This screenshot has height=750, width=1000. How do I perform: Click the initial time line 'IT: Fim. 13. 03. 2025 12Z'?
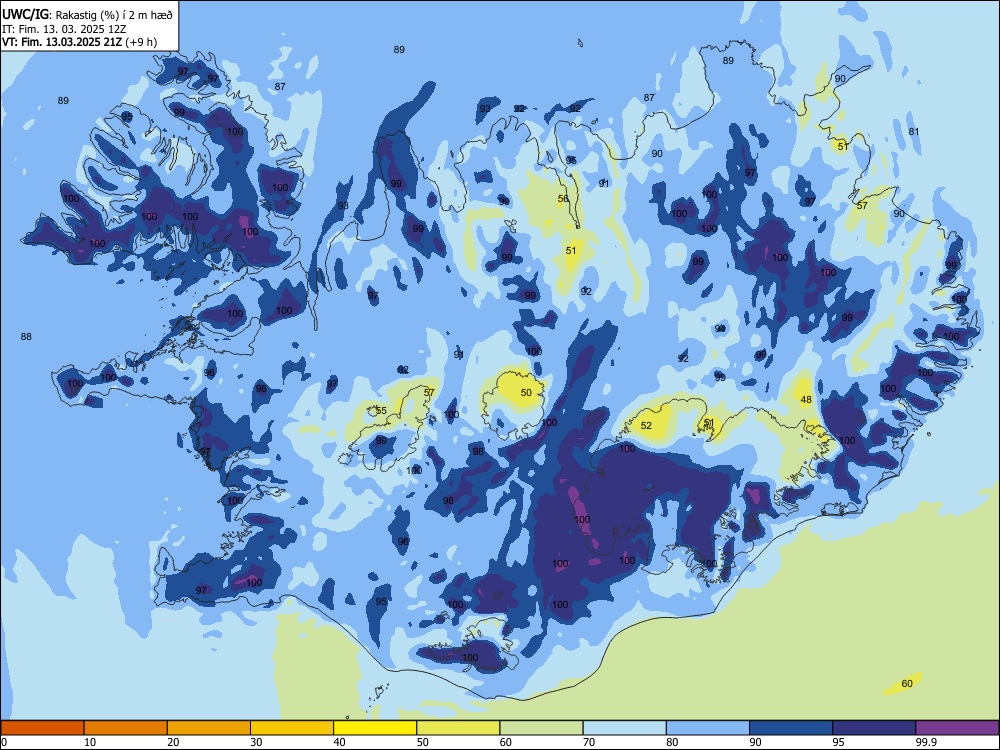tap(64, 29)
